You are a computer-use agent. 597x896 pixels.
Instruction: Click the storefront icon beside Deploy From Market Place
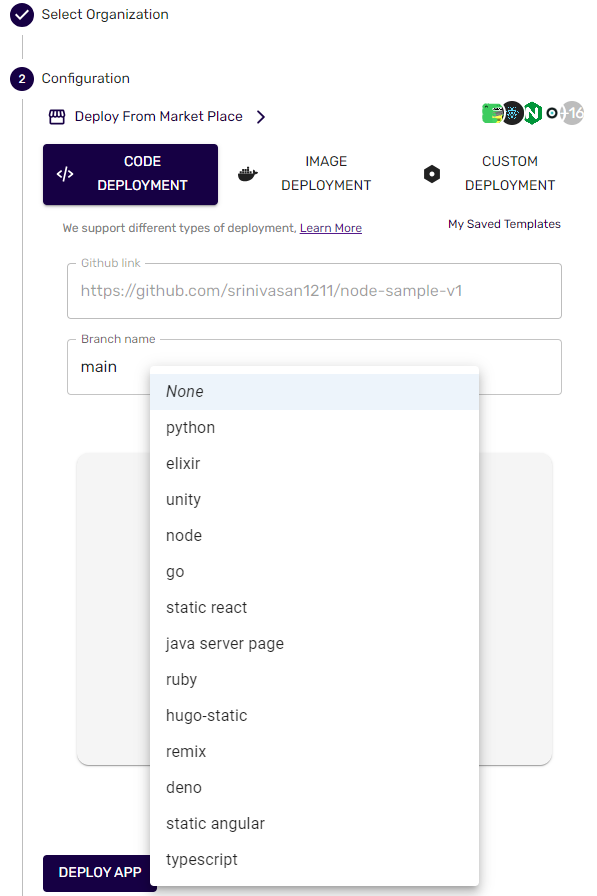click(57, 117)
